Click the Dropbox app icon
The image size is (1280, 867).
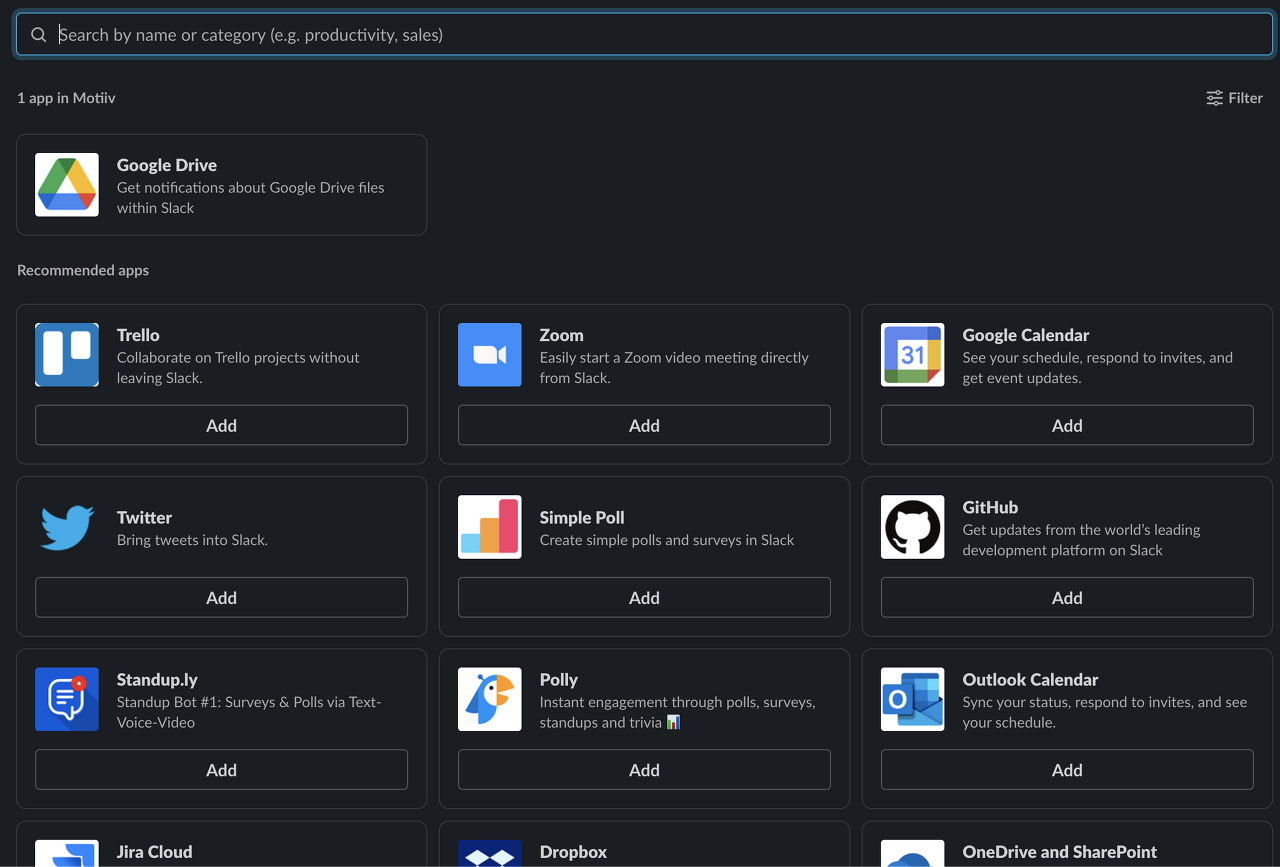pyautogui.click(x=490, y=853)
